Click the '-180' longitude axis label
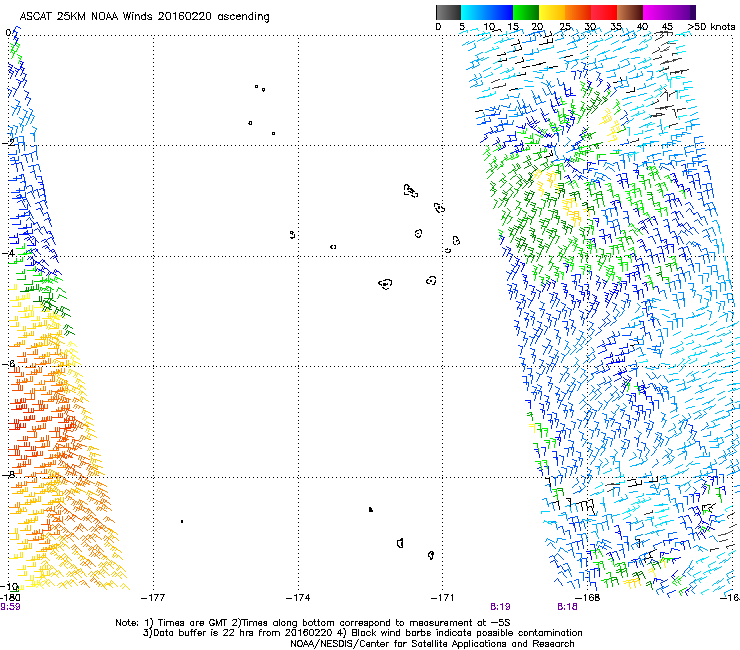 [x=10, y=598]
